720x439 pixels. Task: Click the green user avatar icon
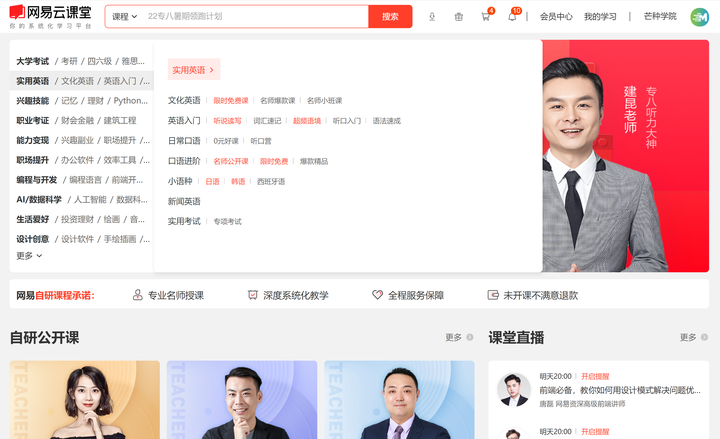pos(699,17)
